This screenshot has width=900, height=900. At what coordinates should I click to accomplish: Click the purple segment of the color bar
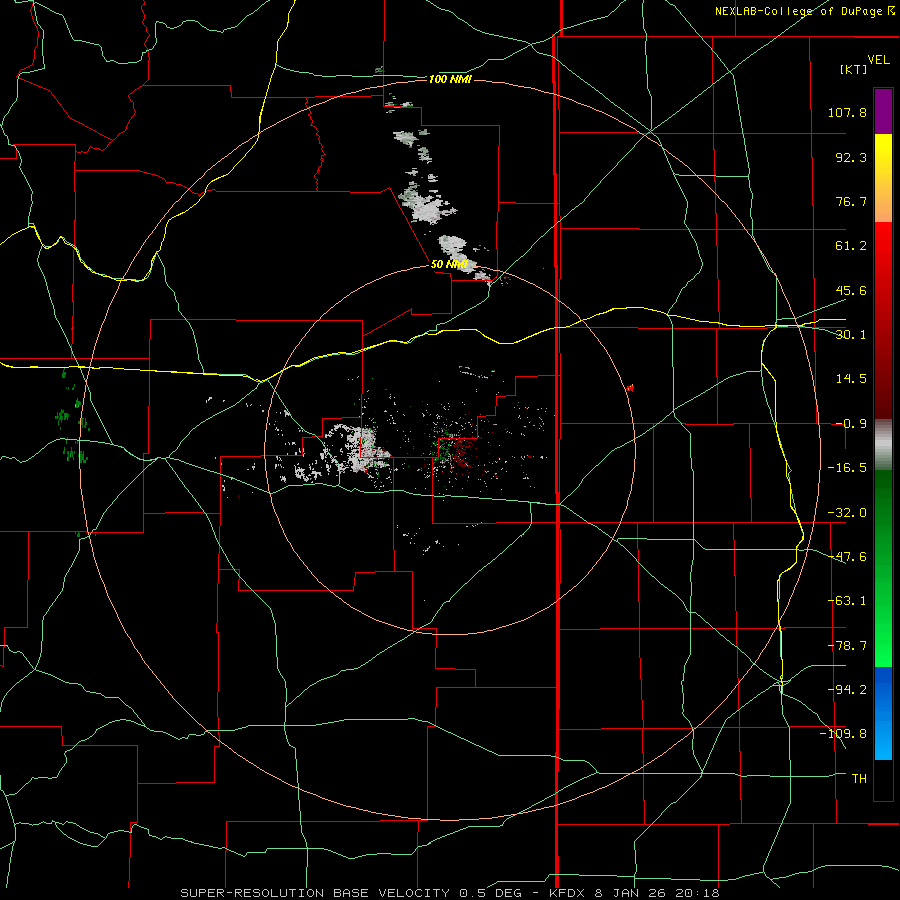pos(883,112)
